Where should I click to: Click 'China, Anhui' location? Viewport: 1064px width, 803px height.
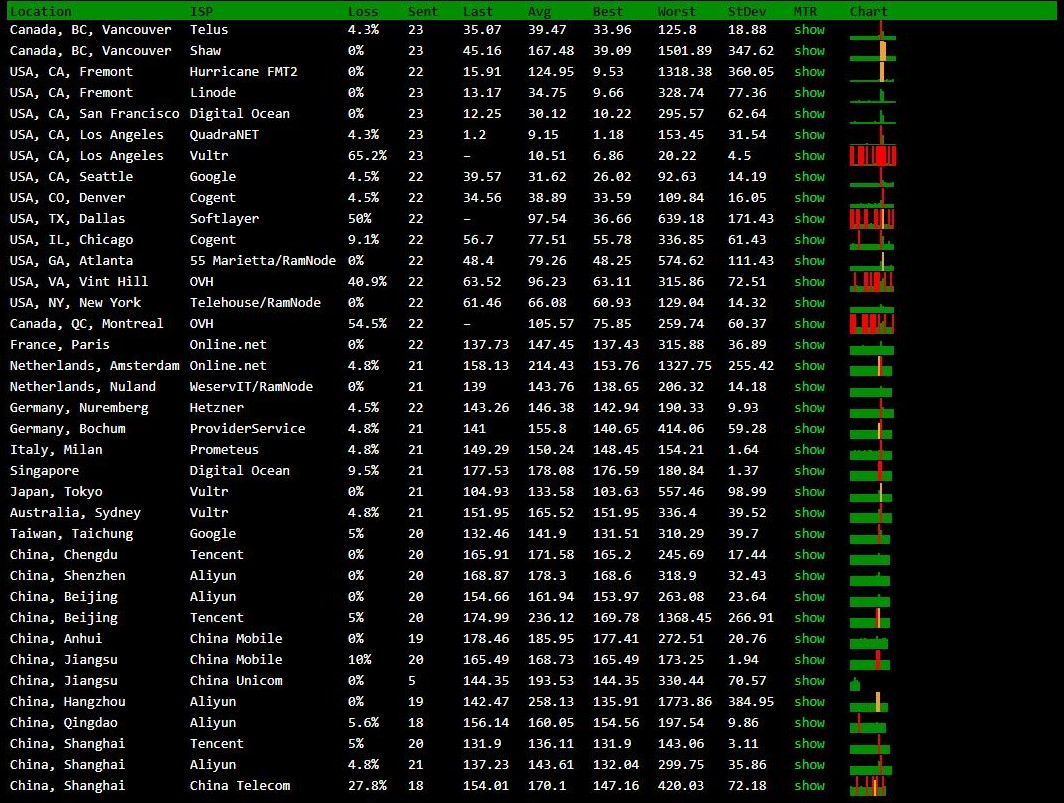[56, 639]
